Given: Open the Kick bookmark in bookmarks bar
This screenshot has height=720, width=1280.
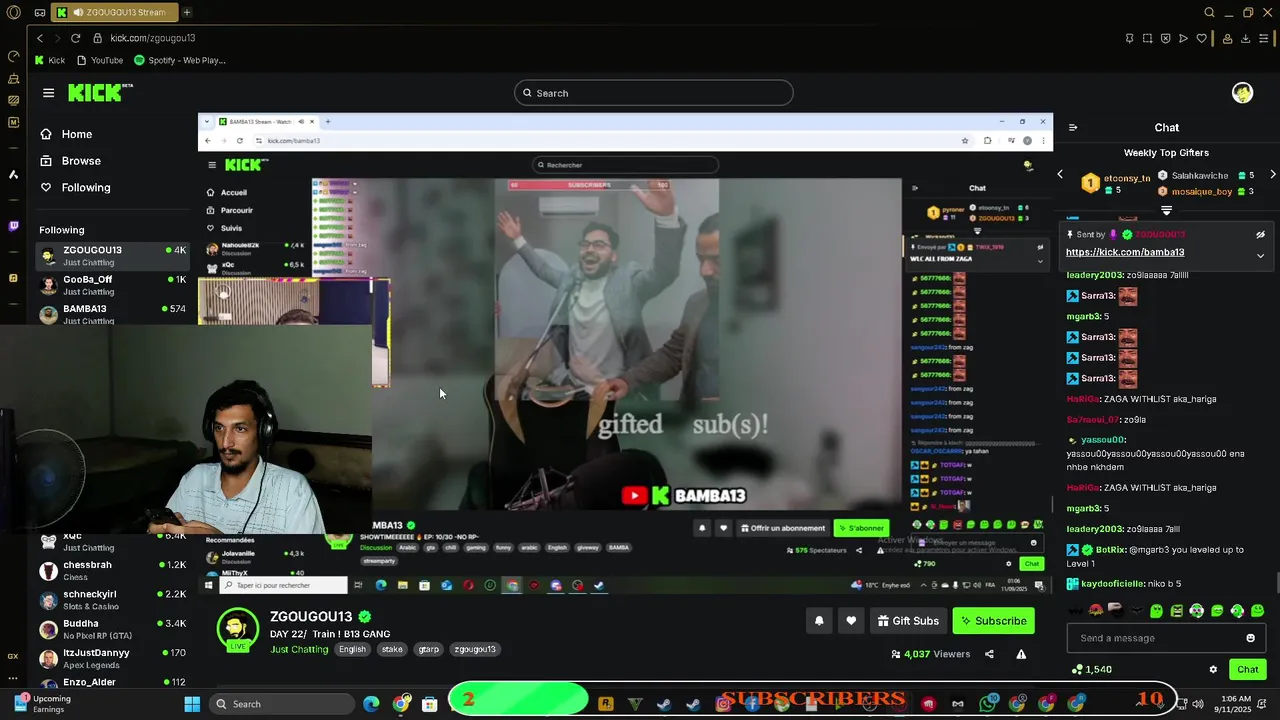Looking at the screenshot, I should [50, 60].
